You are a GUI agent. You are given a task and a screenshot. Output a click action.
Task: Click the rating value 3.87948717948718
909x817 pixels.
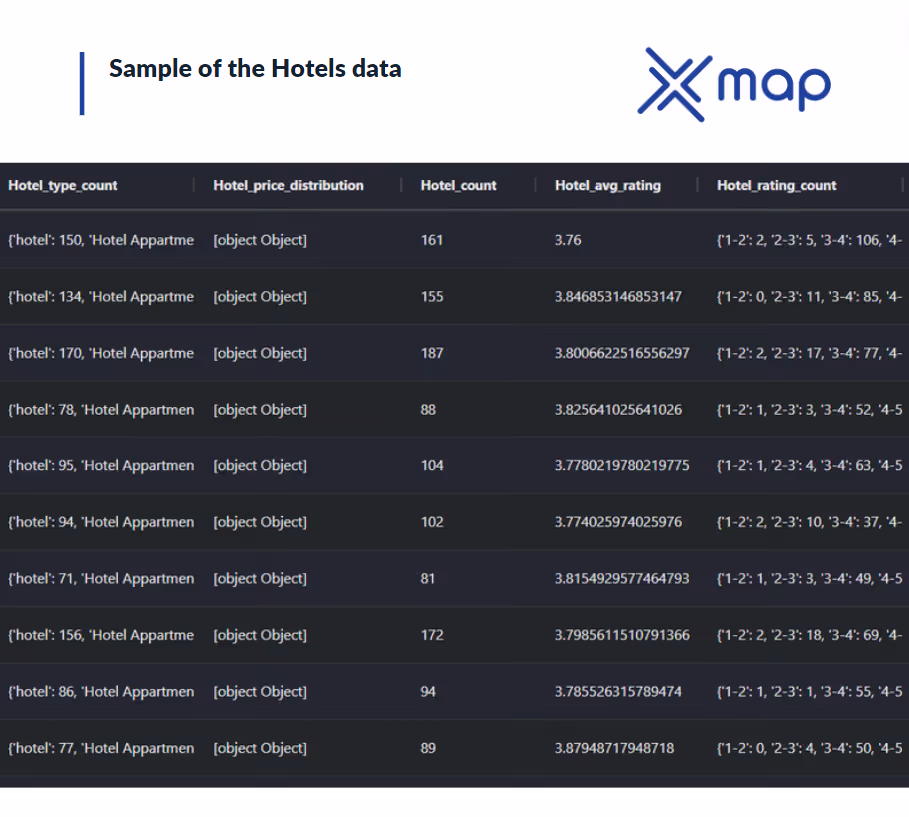pos(615,748)
